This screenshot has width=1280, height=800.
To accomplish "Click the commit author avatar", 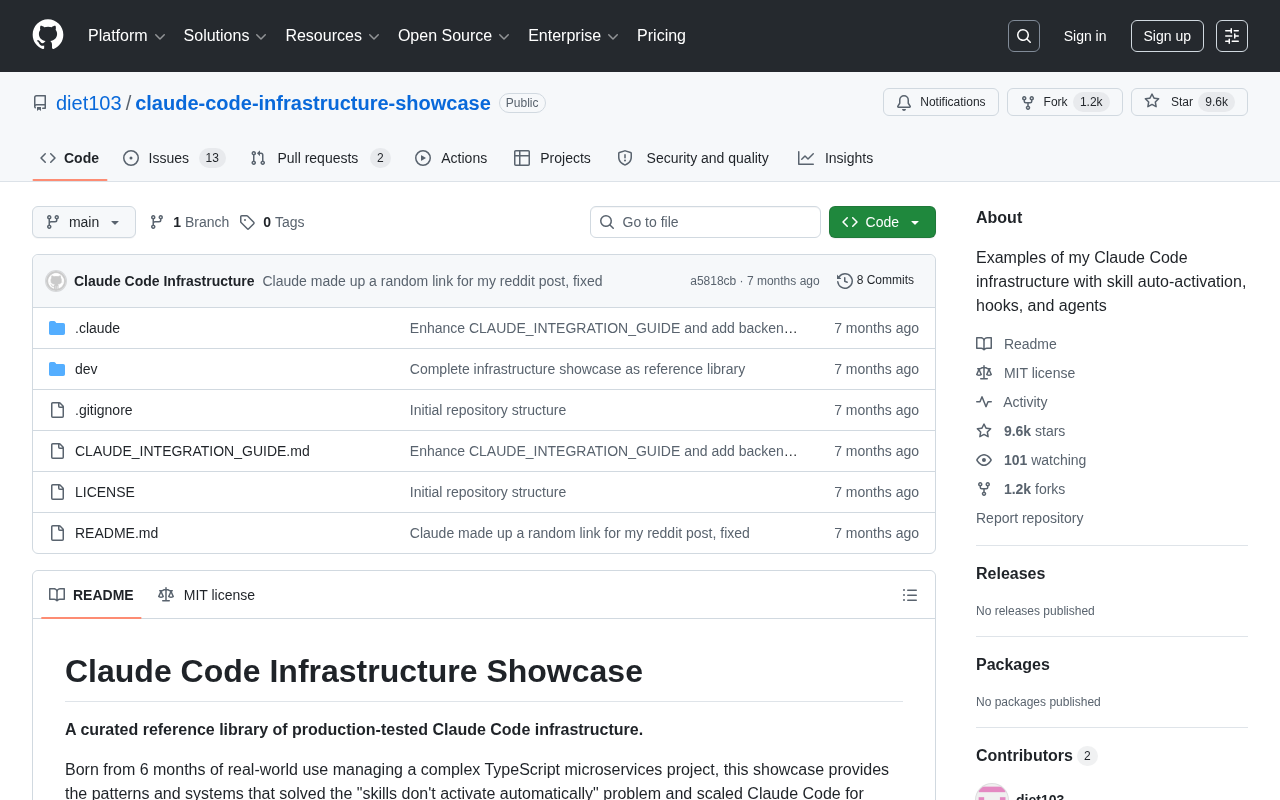I will click(56, 281).
